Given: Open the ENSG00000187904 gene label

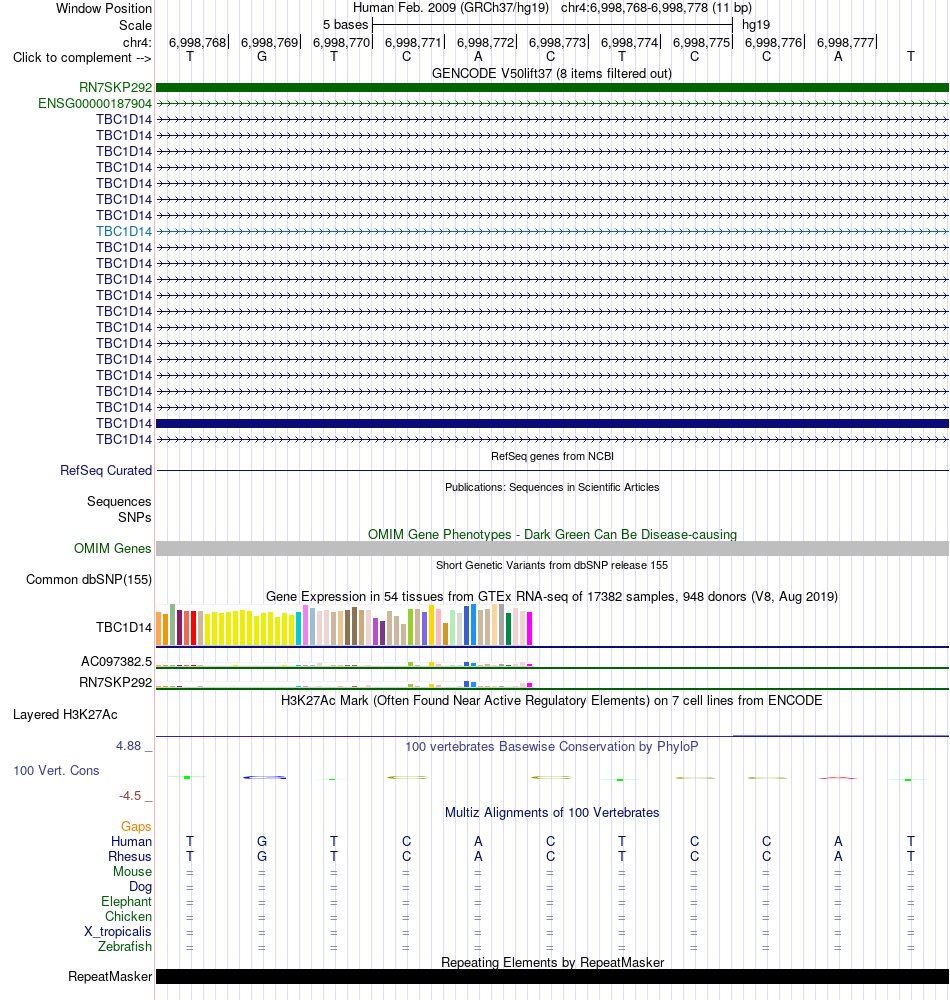Looking at the screenshot, I should [95, 103].
